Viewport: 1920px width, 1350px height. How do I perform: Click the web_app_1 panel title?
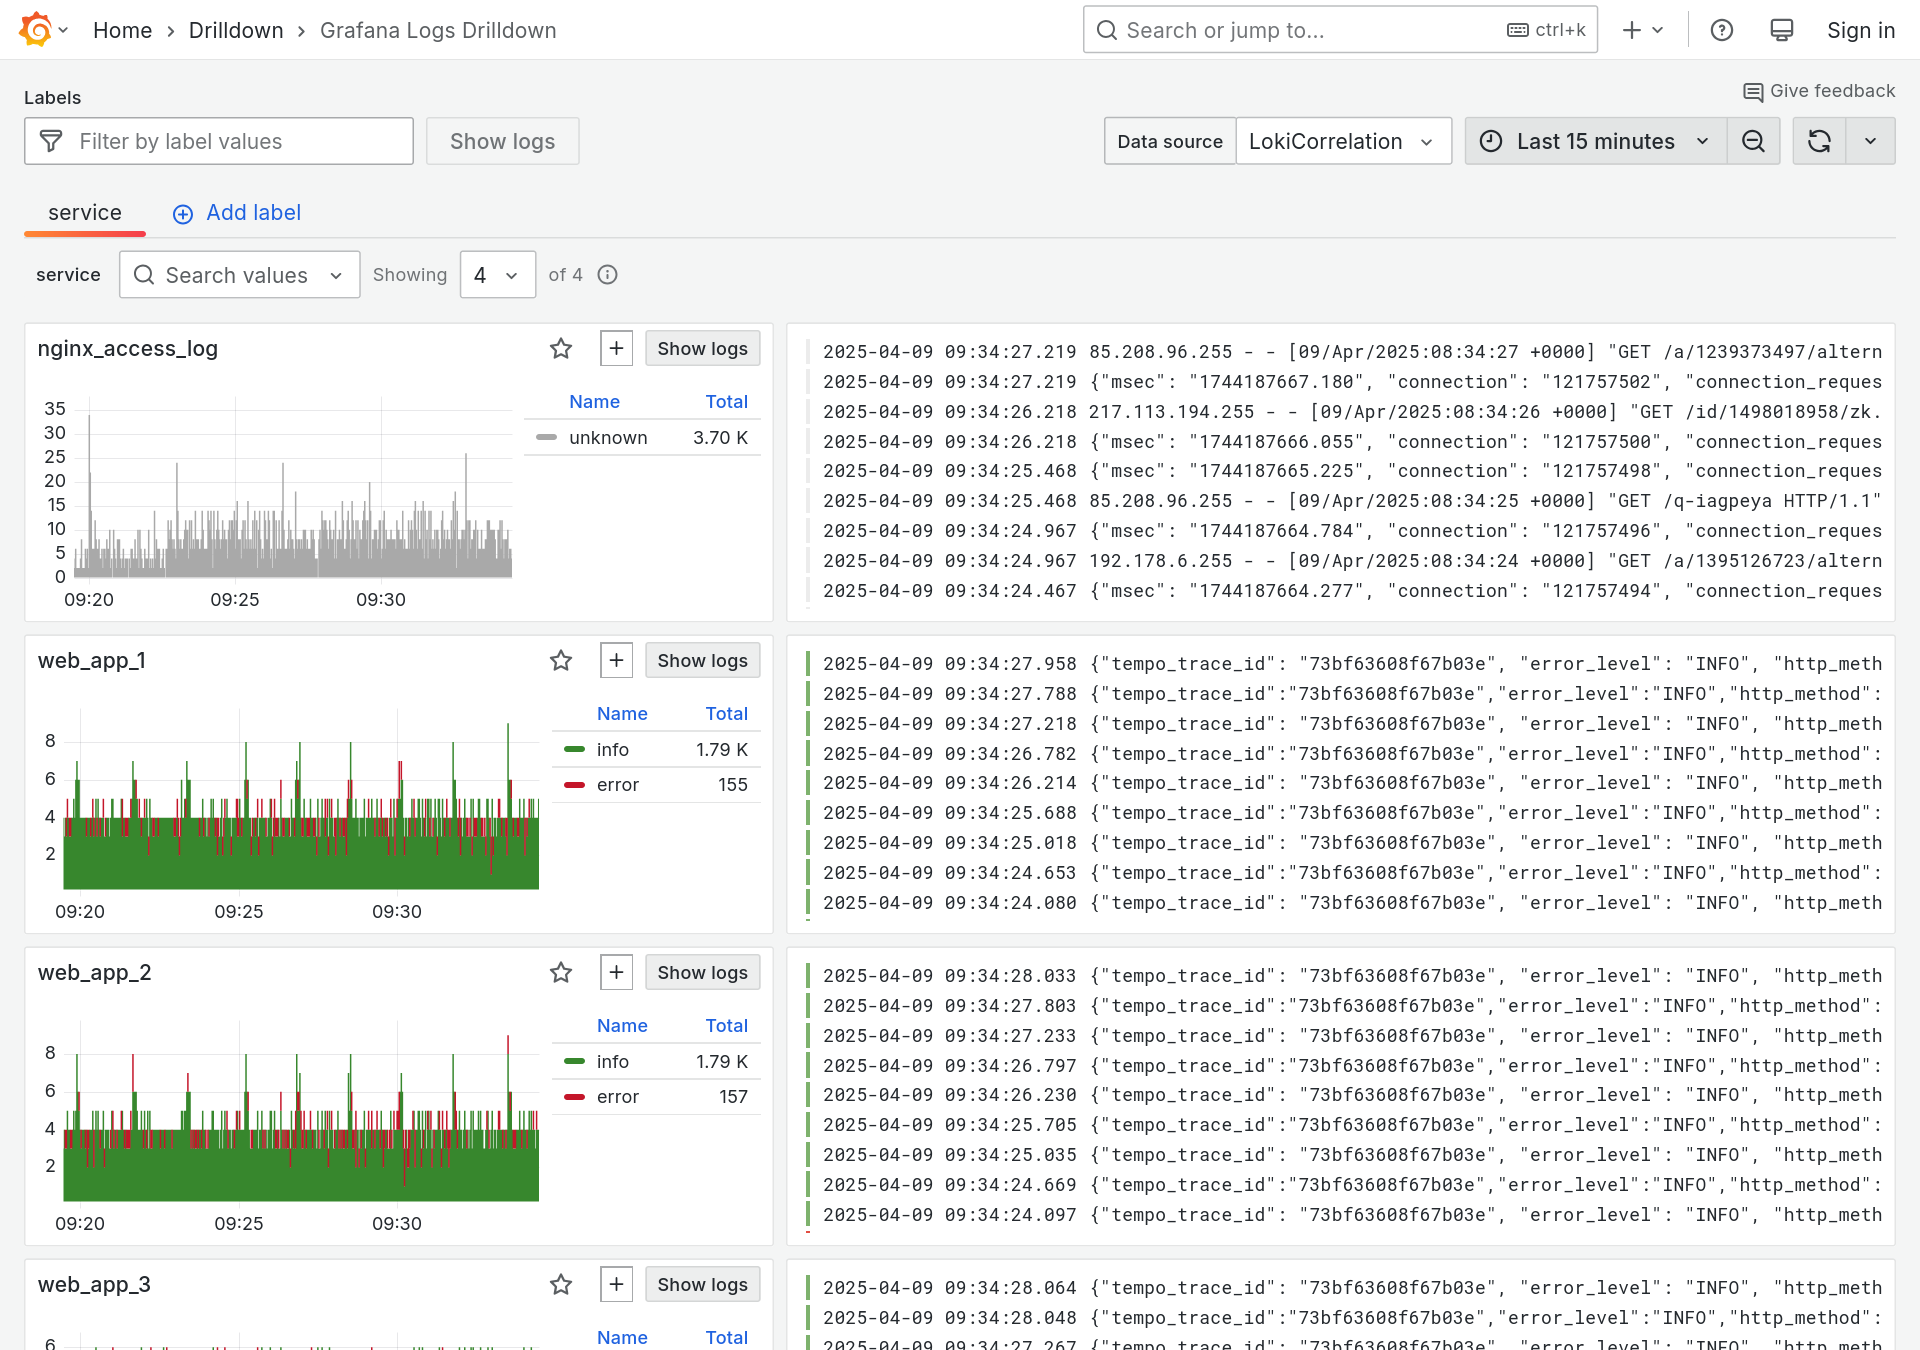pyautogui.click(x=92, y=660)
